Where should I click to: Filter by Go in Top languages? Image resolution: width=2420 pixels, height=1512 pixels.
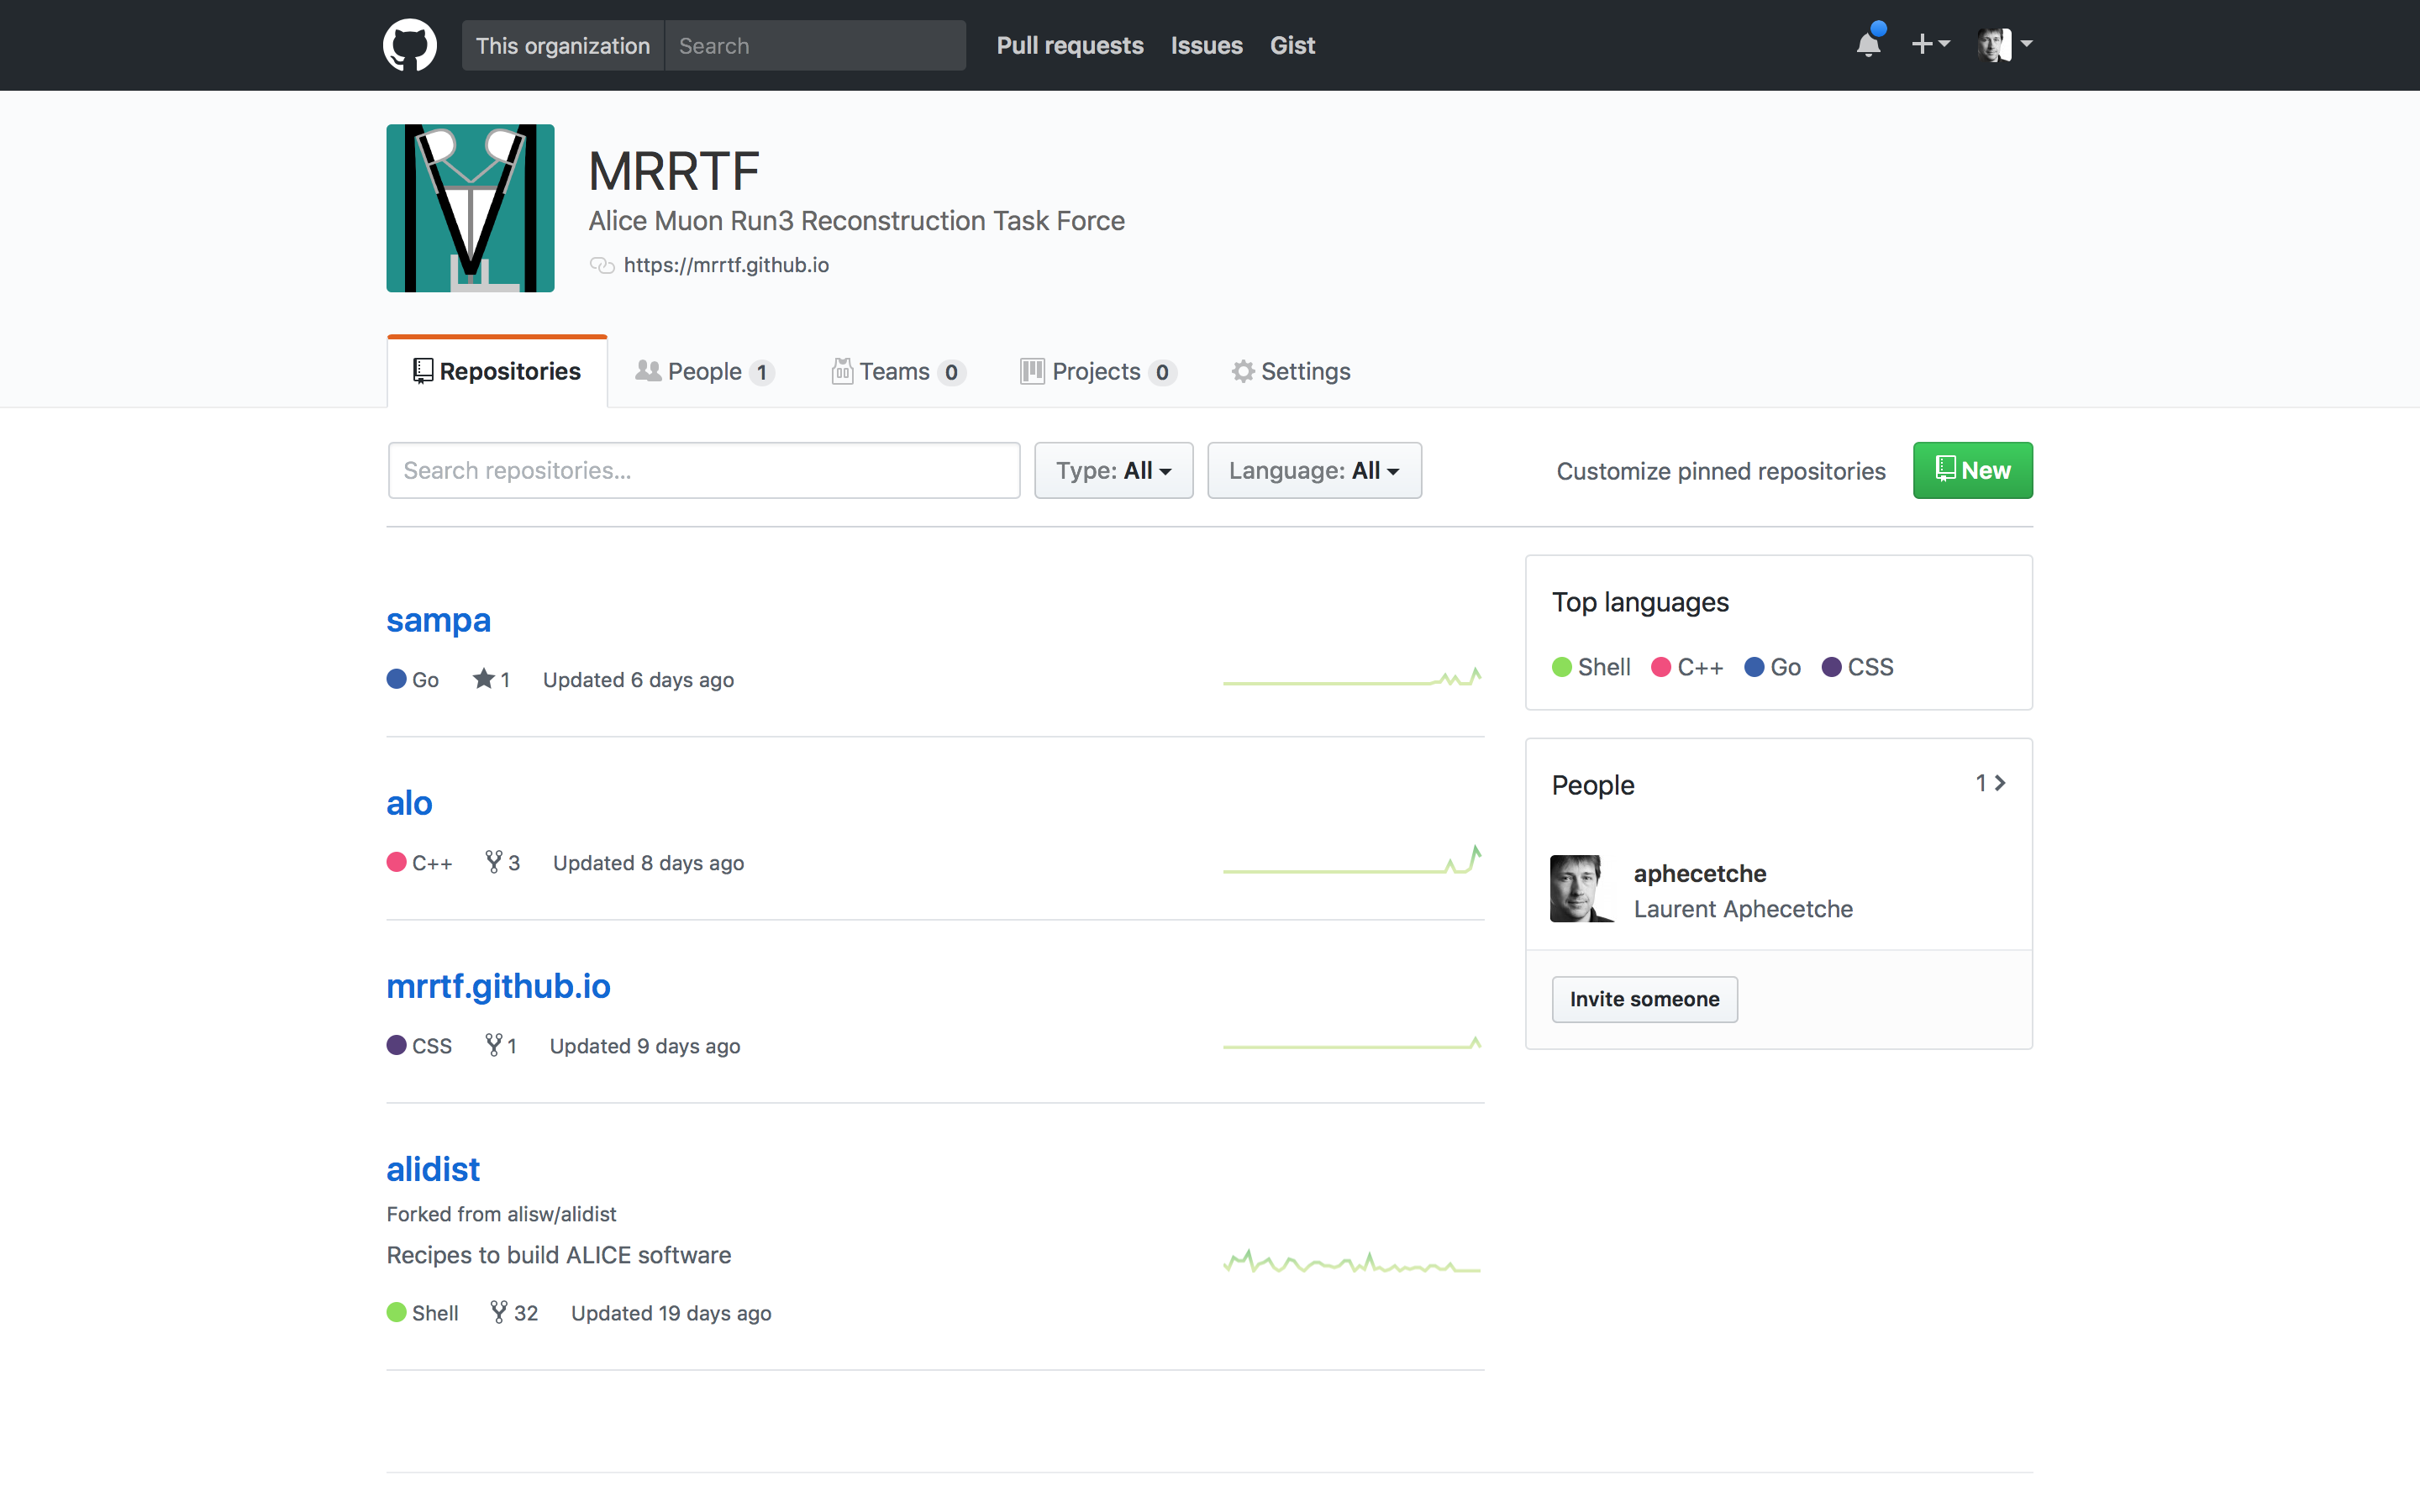tap(1773, 667)
